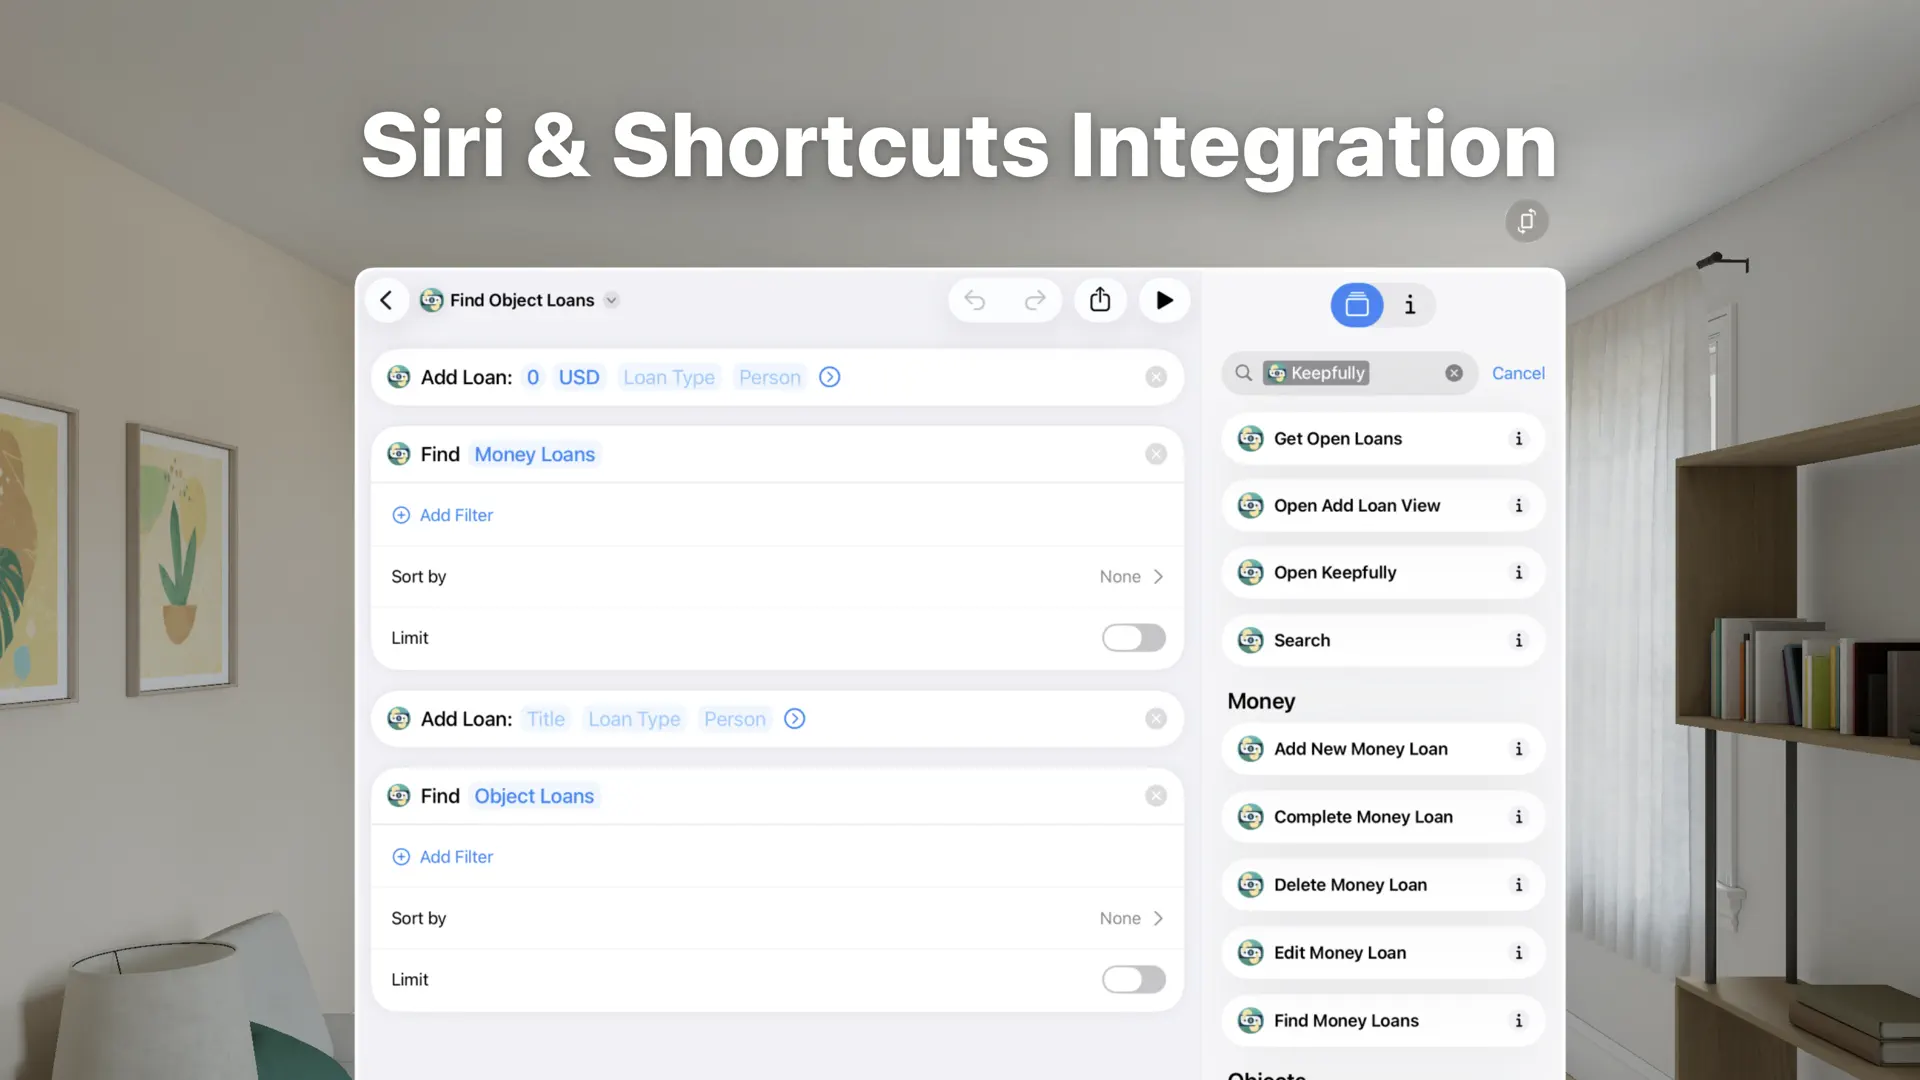Select the Complete Money Loan action
The height and width of the screenshot is (1080, 1920).
(x=1362, y=817)
